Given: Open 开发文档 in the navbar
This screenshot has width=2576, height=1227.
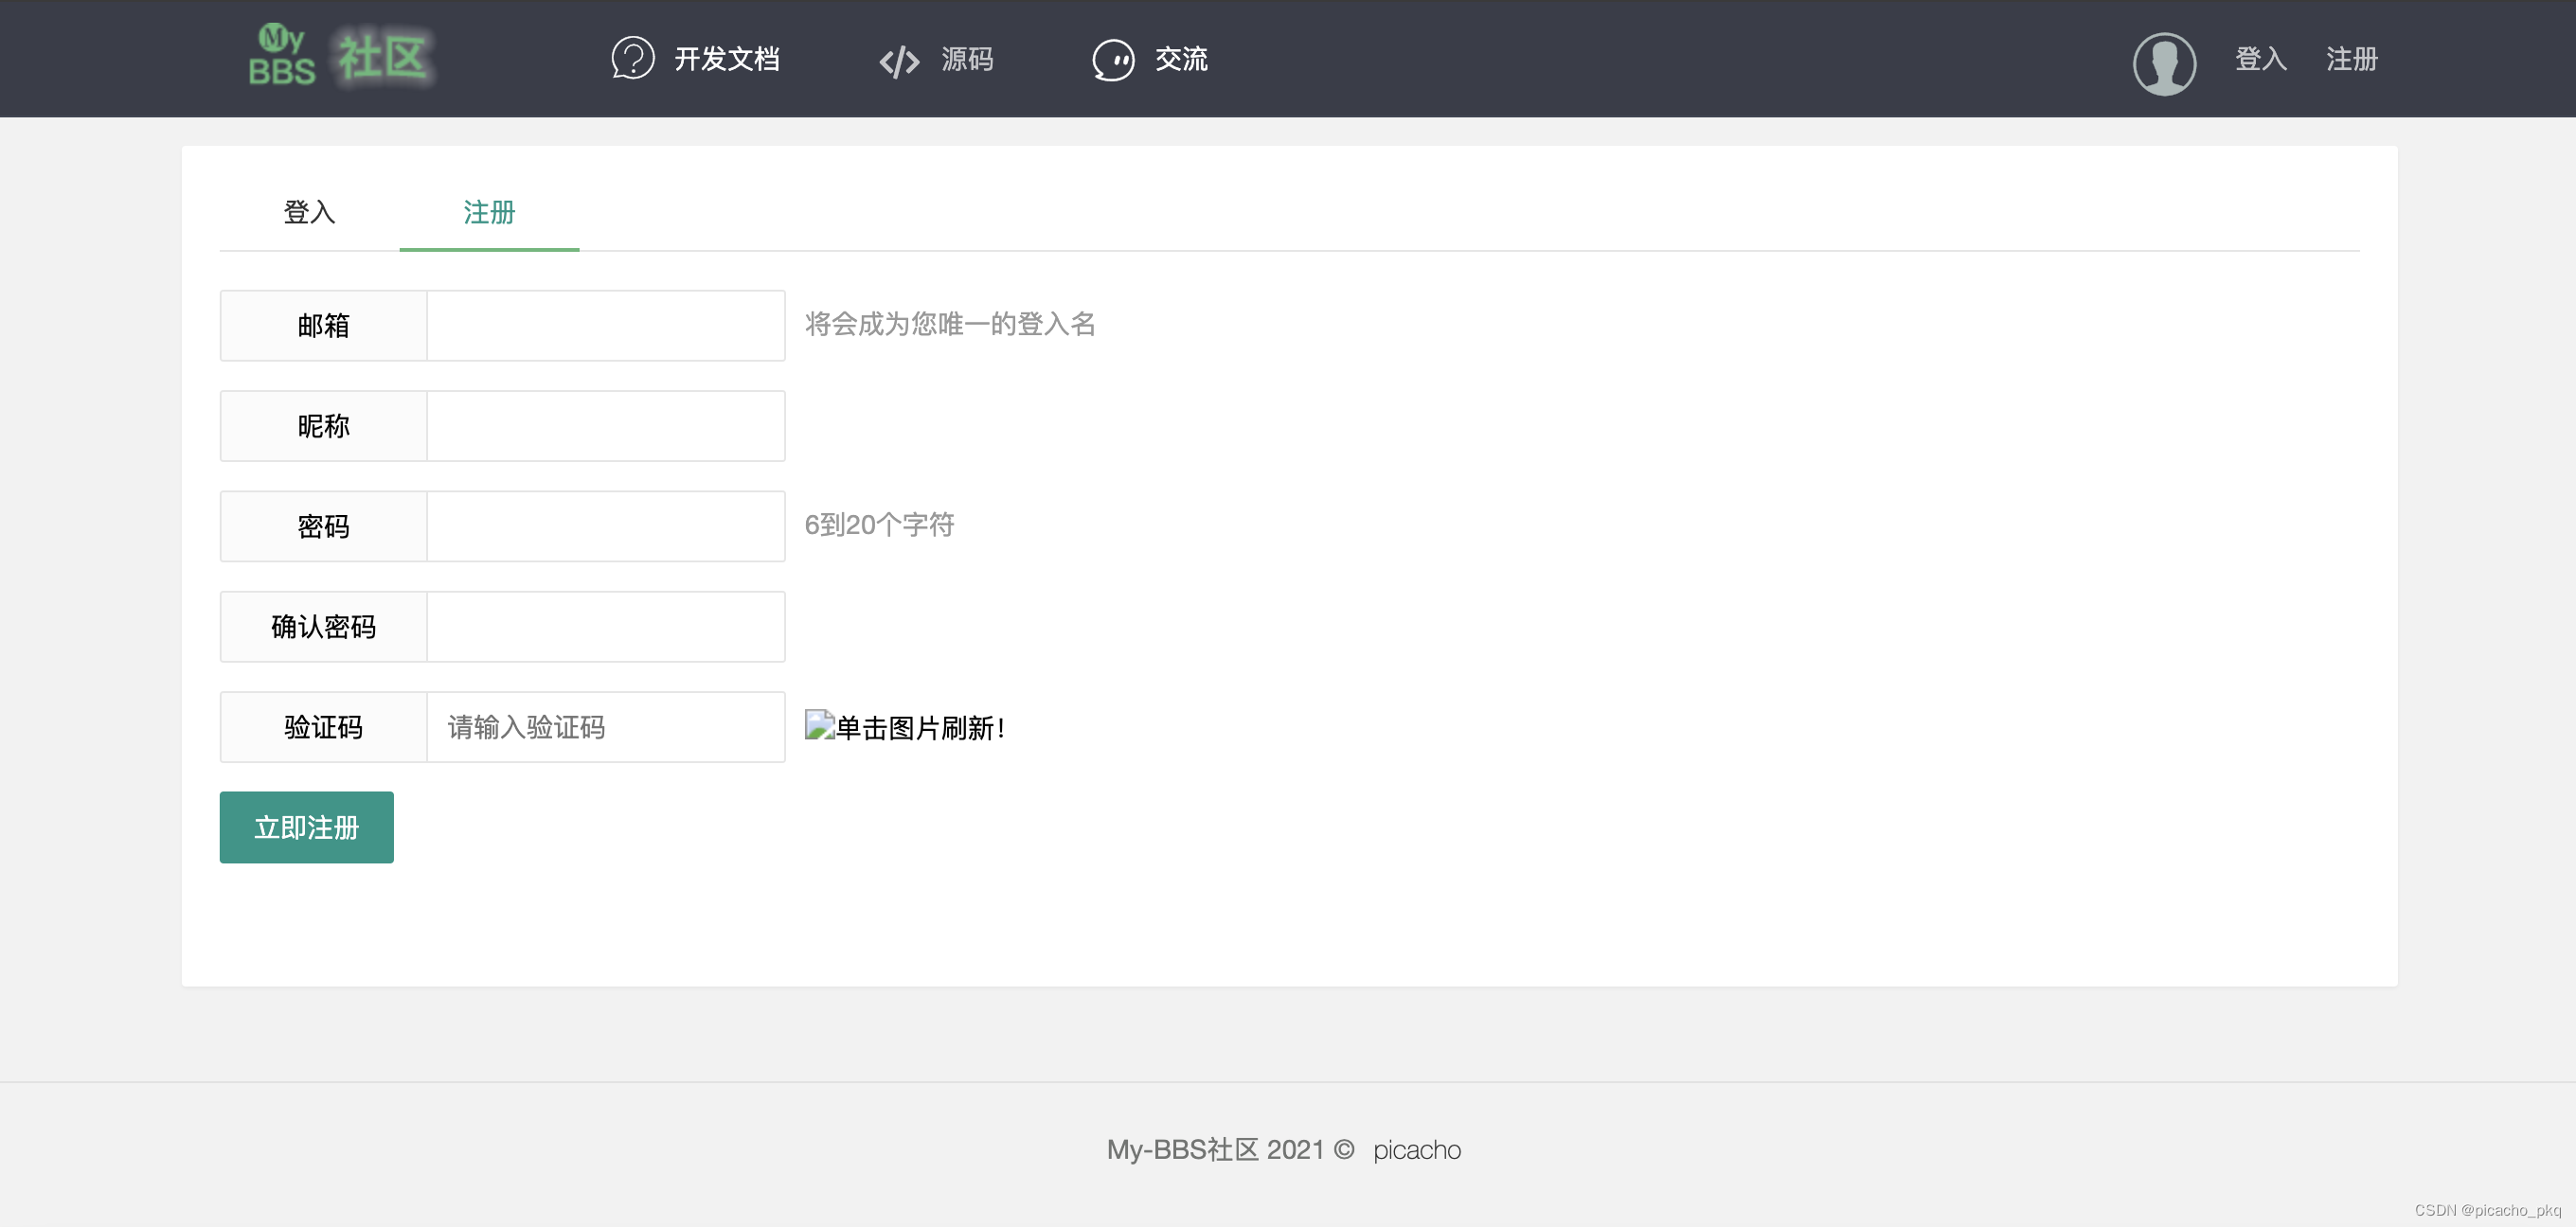Looking at the screenshot, I should tap(726, 59).
